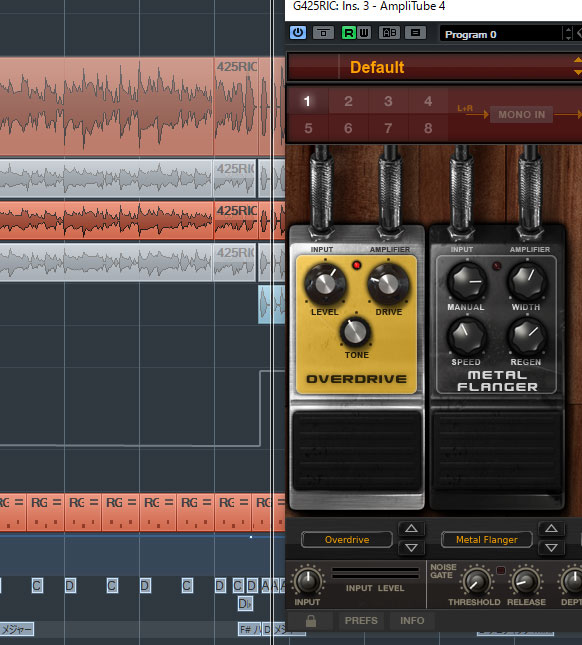Stomp the Metal Flanger pedal footswitch

point(497,450)
